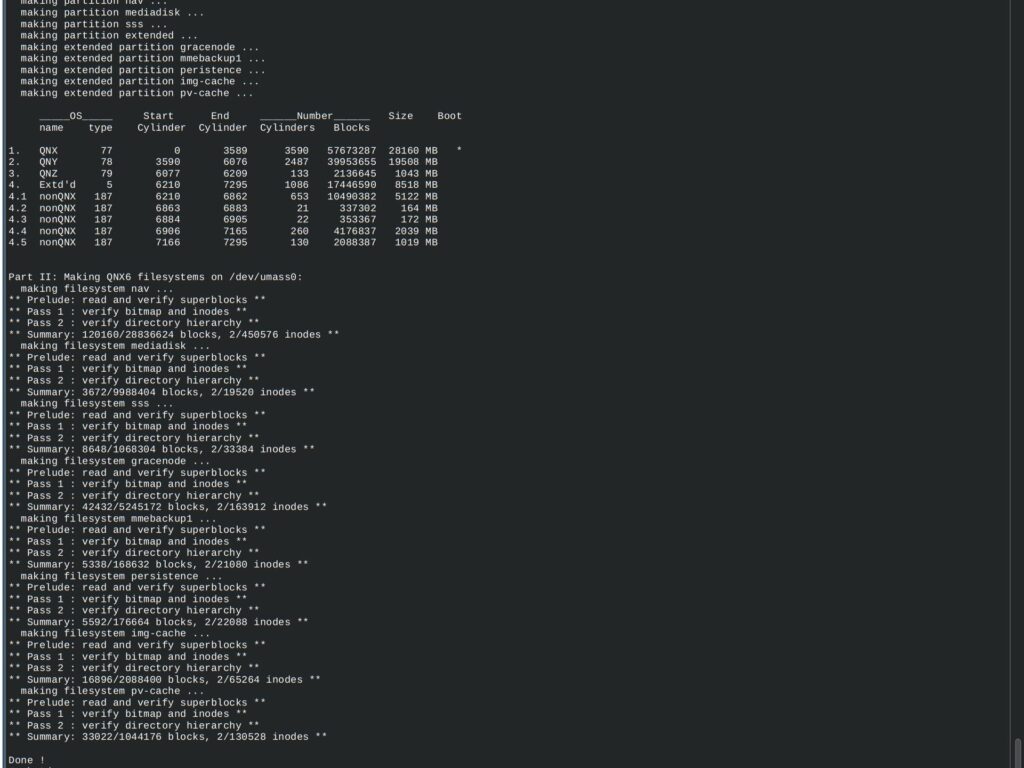Click the 'making partition sss' line
Screen dimensions: 1024x768
pos(93,24)
